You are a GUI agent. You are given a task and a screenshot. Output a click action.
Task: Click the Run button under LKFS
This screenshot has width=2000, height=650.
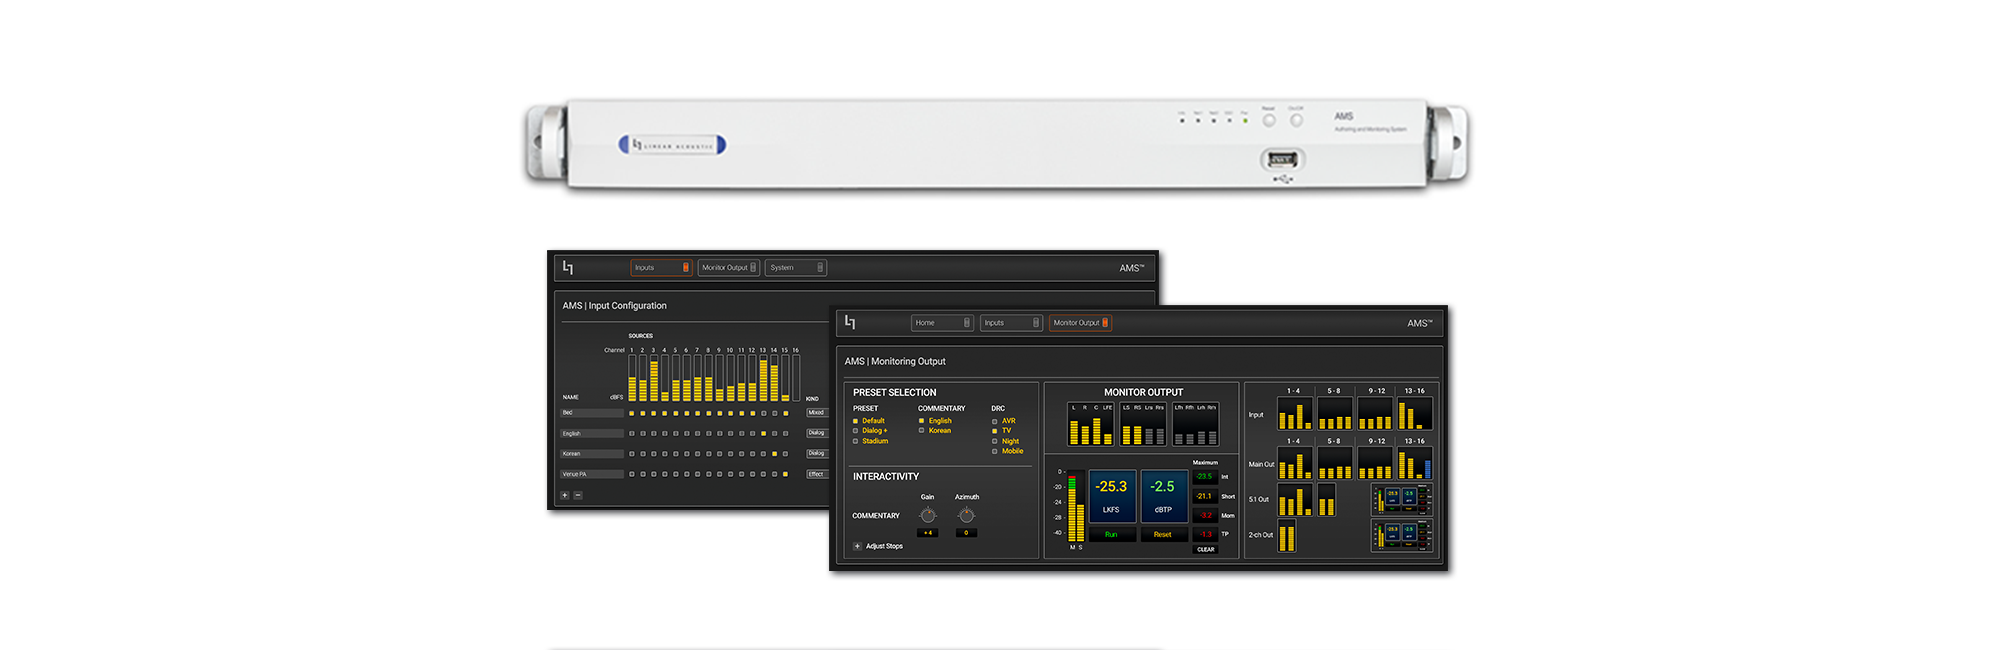tap(1112, 535)
